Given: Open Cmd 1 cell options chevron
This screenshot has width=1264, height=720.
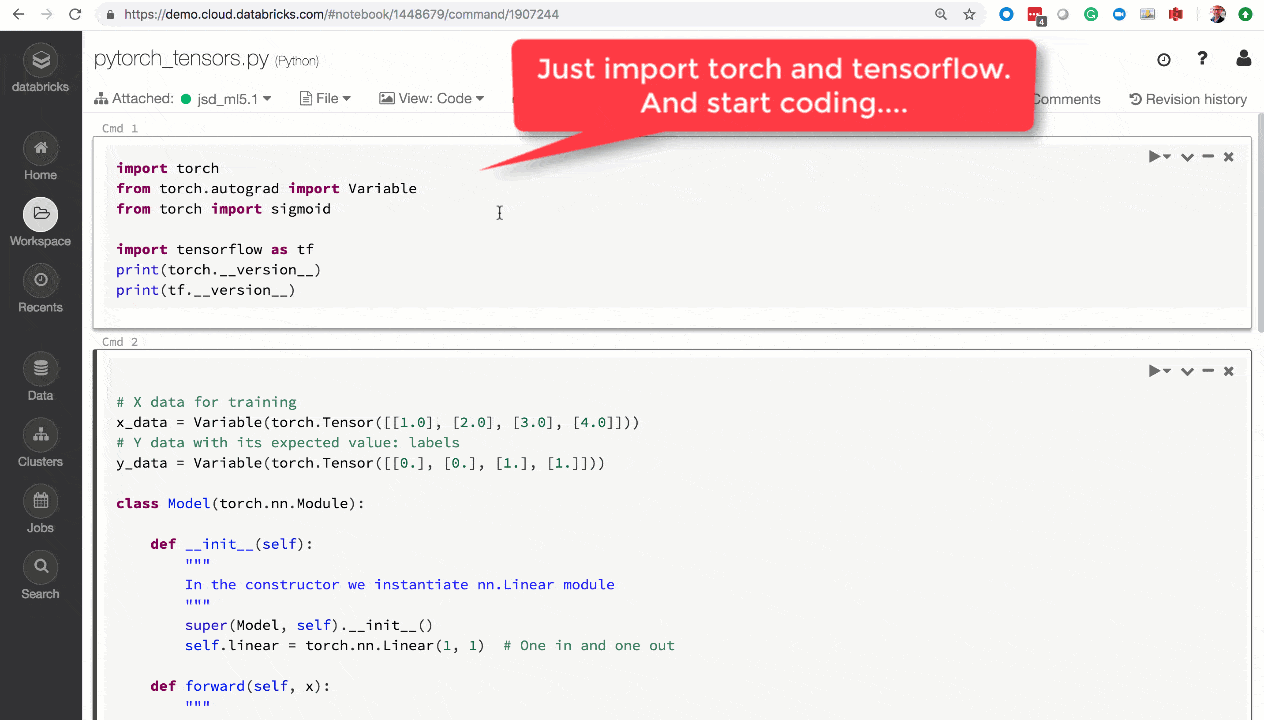Looking at the screenshot, I should (1187, 157).
